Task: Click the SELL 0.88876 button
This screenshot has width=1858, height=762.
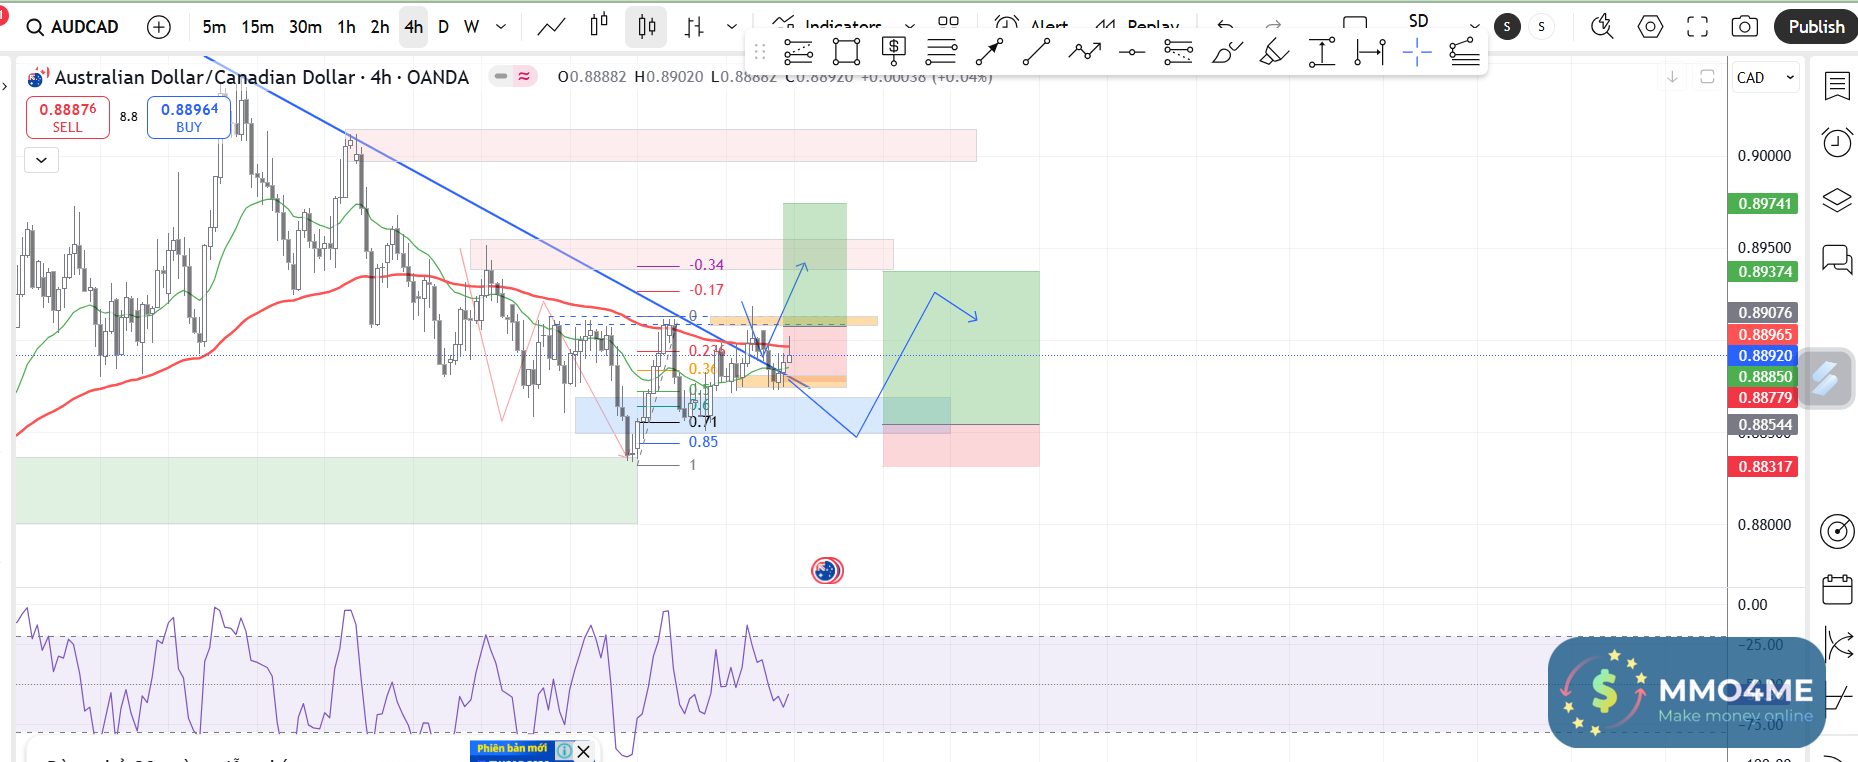Action: (67, 117)
